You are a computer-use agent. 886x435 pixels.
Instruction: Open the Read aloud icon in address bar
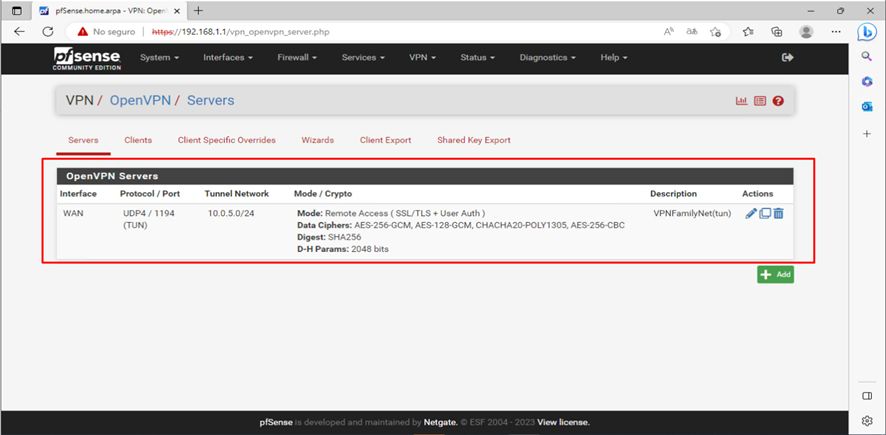click(x=669, y=32)
